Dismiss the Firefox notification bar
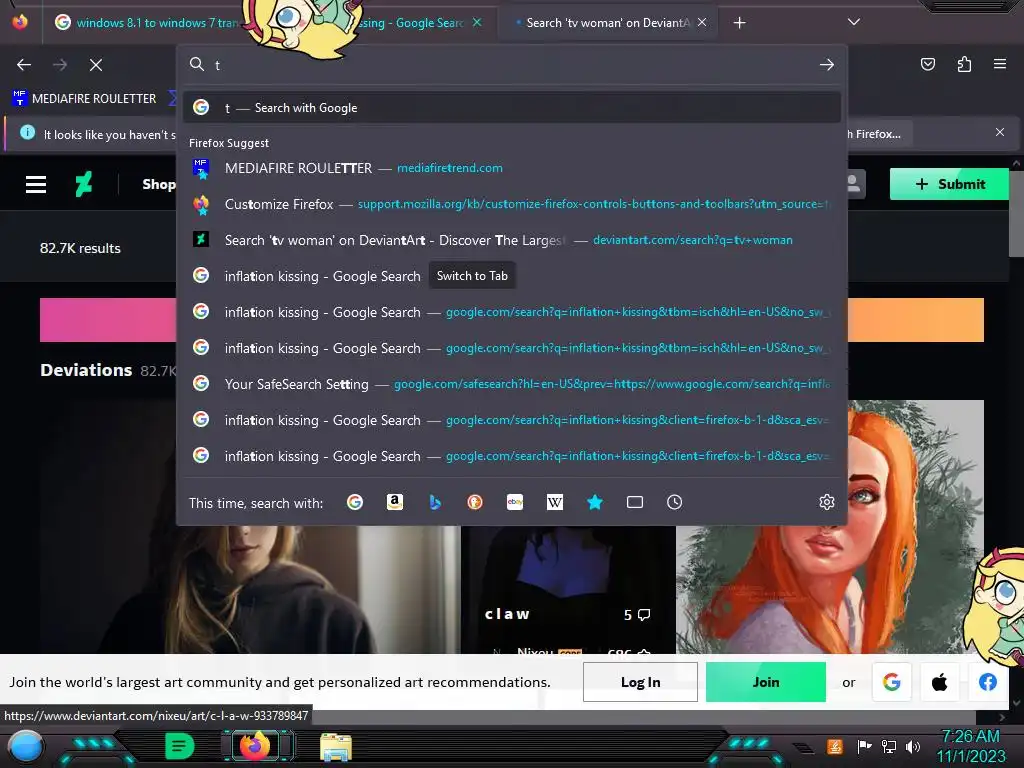The image size is (1024, 768). (1000, 133)
